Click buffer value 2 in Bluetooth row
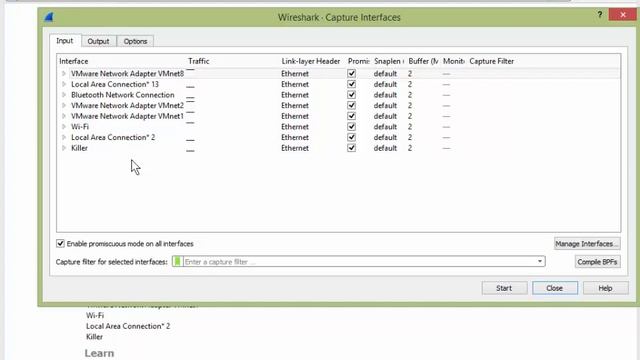640x360 pixels. 410,95
